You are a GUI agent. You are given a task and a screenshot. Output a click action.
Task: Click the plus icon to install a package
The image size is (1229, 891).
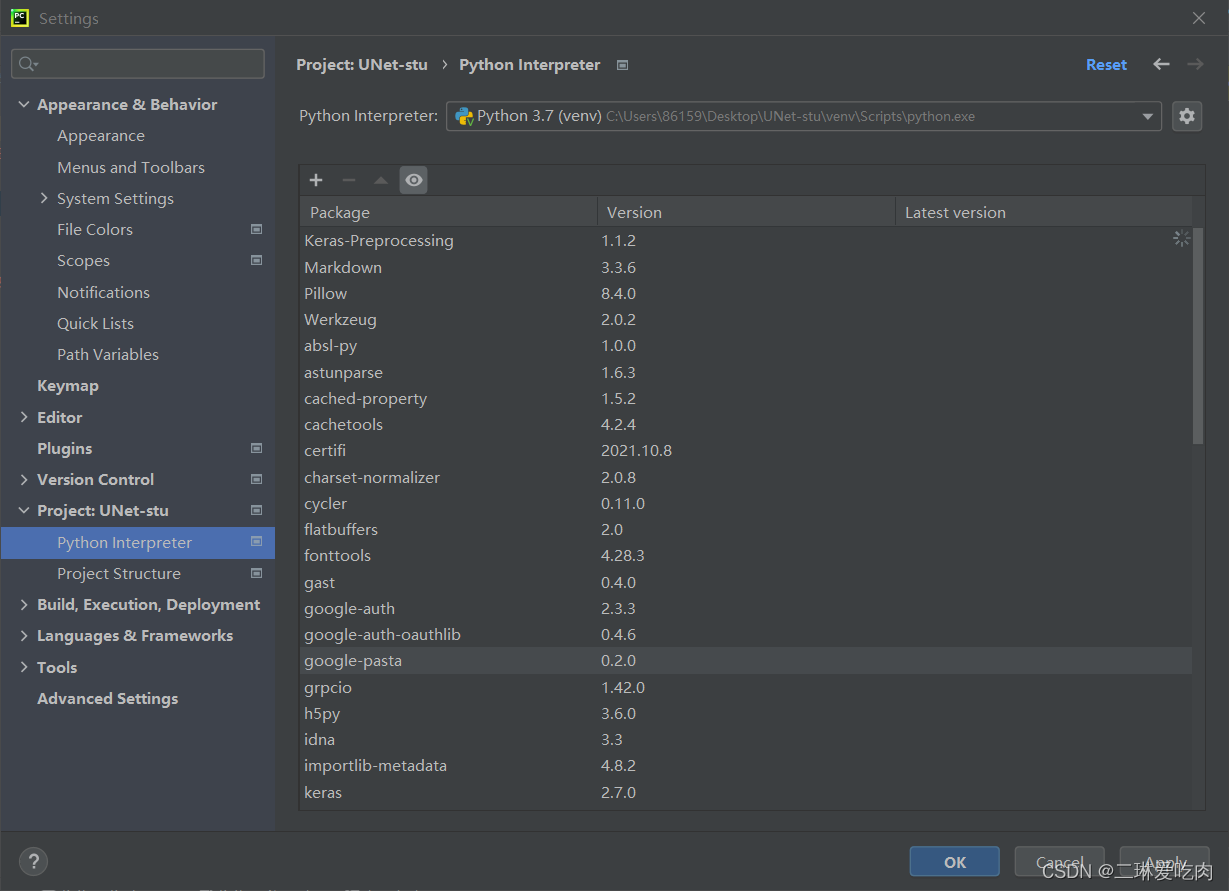pos(316,180)
